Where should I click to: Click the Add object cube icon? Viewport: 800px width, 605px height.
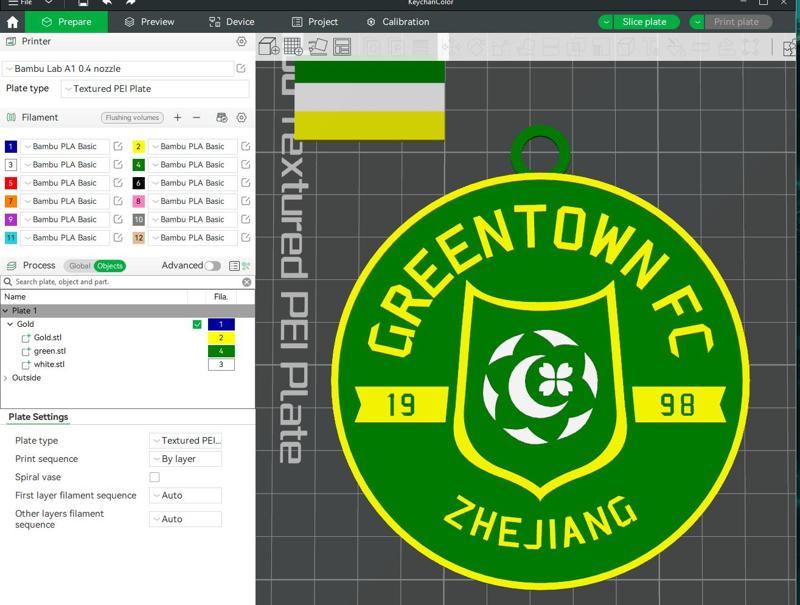click(x=268, y=46)
